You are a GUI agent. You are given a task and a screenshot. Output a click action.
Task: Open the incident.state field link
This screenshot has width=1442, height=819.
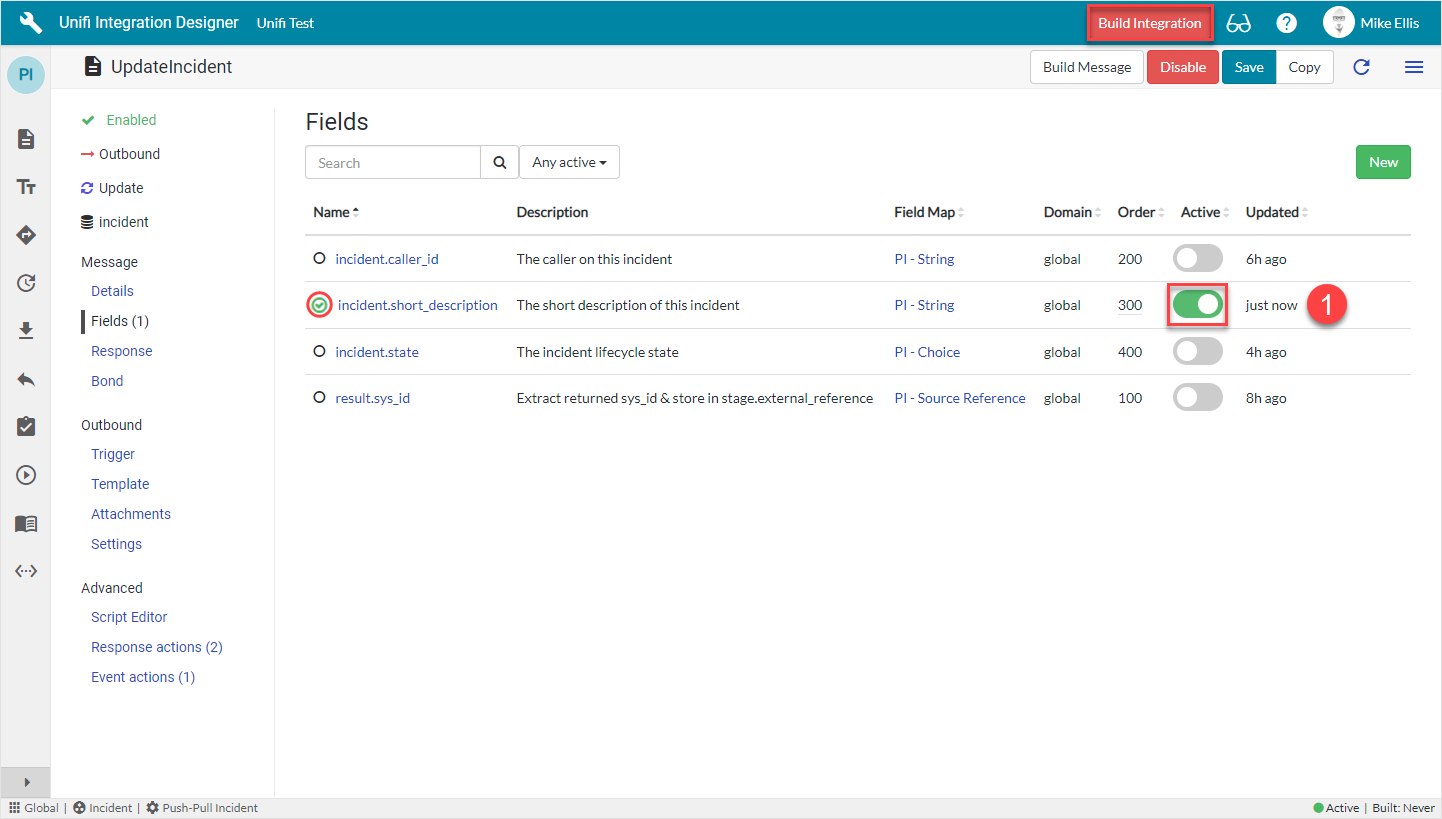(377, 352)
